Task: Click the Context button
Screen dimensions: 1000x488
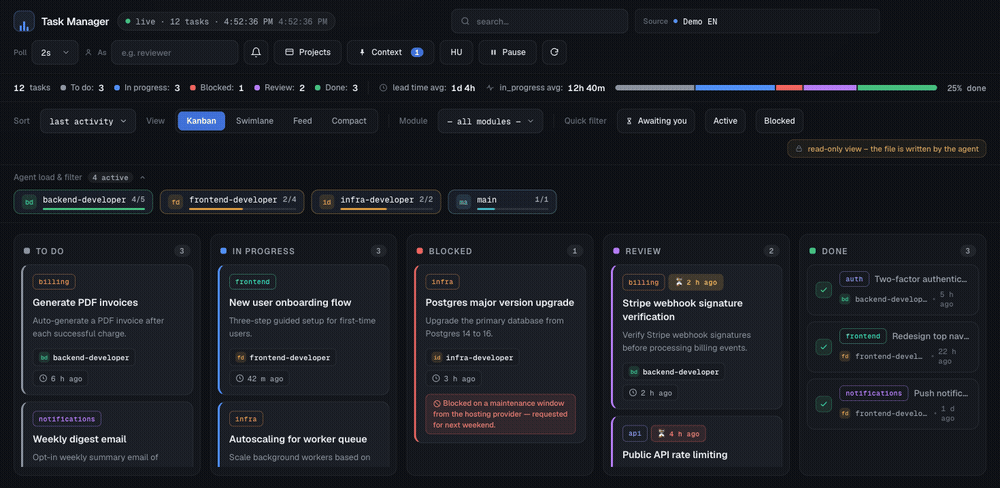Action: (390, 52)
